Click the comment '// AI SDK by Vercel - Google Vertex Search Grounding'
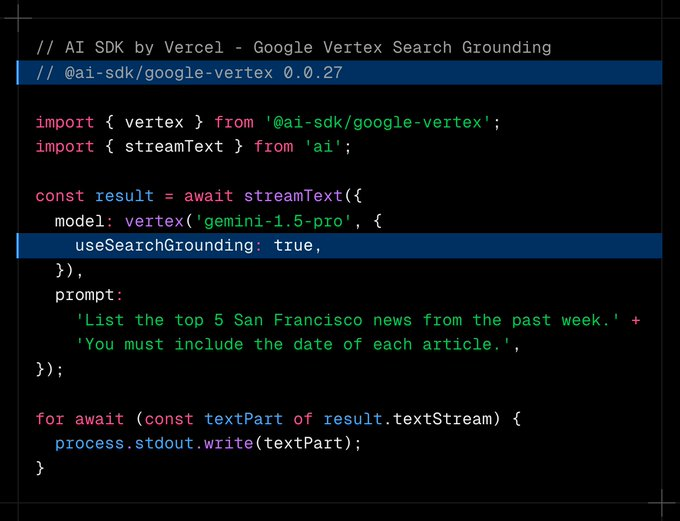680x521 pixels. click(294, 47)
